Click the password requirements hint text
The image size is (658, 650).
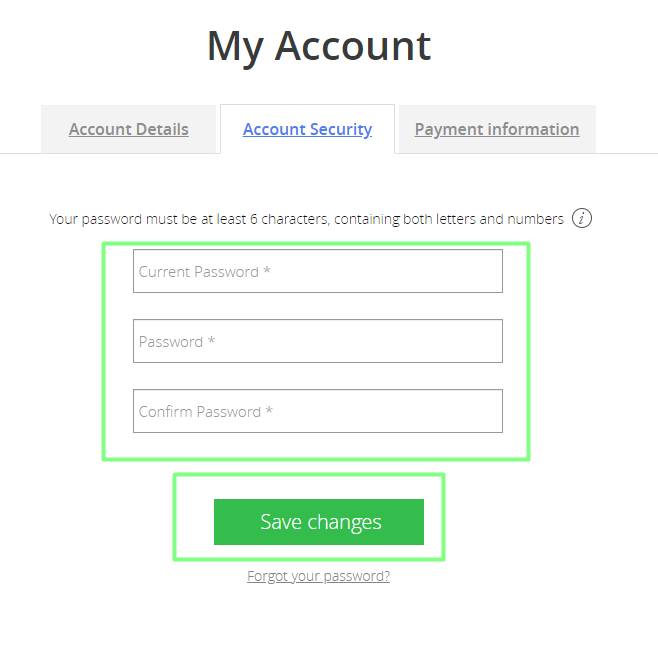306,219
